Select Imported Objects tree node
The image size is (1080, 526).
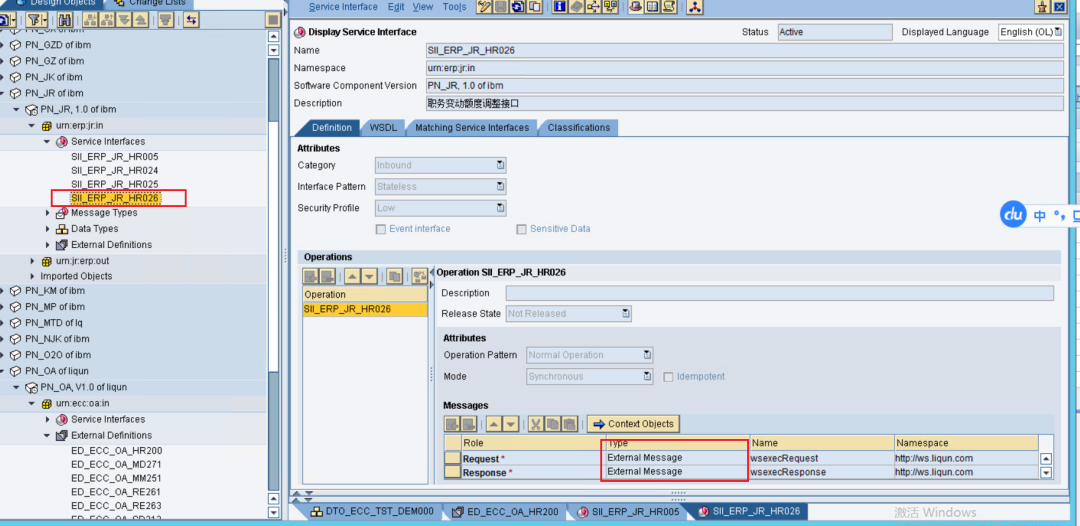pos(76,276)
